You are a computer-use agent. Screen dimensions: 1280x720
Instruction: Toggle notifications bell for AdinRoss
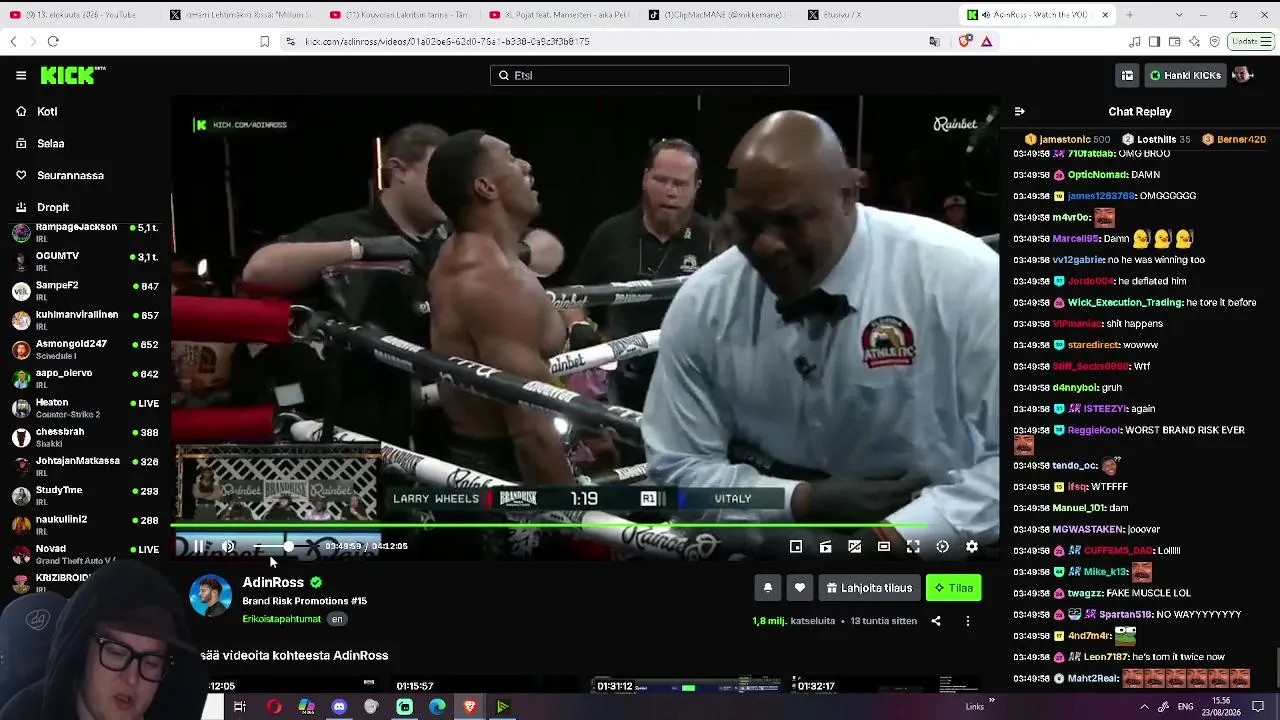tap(768, 588)
